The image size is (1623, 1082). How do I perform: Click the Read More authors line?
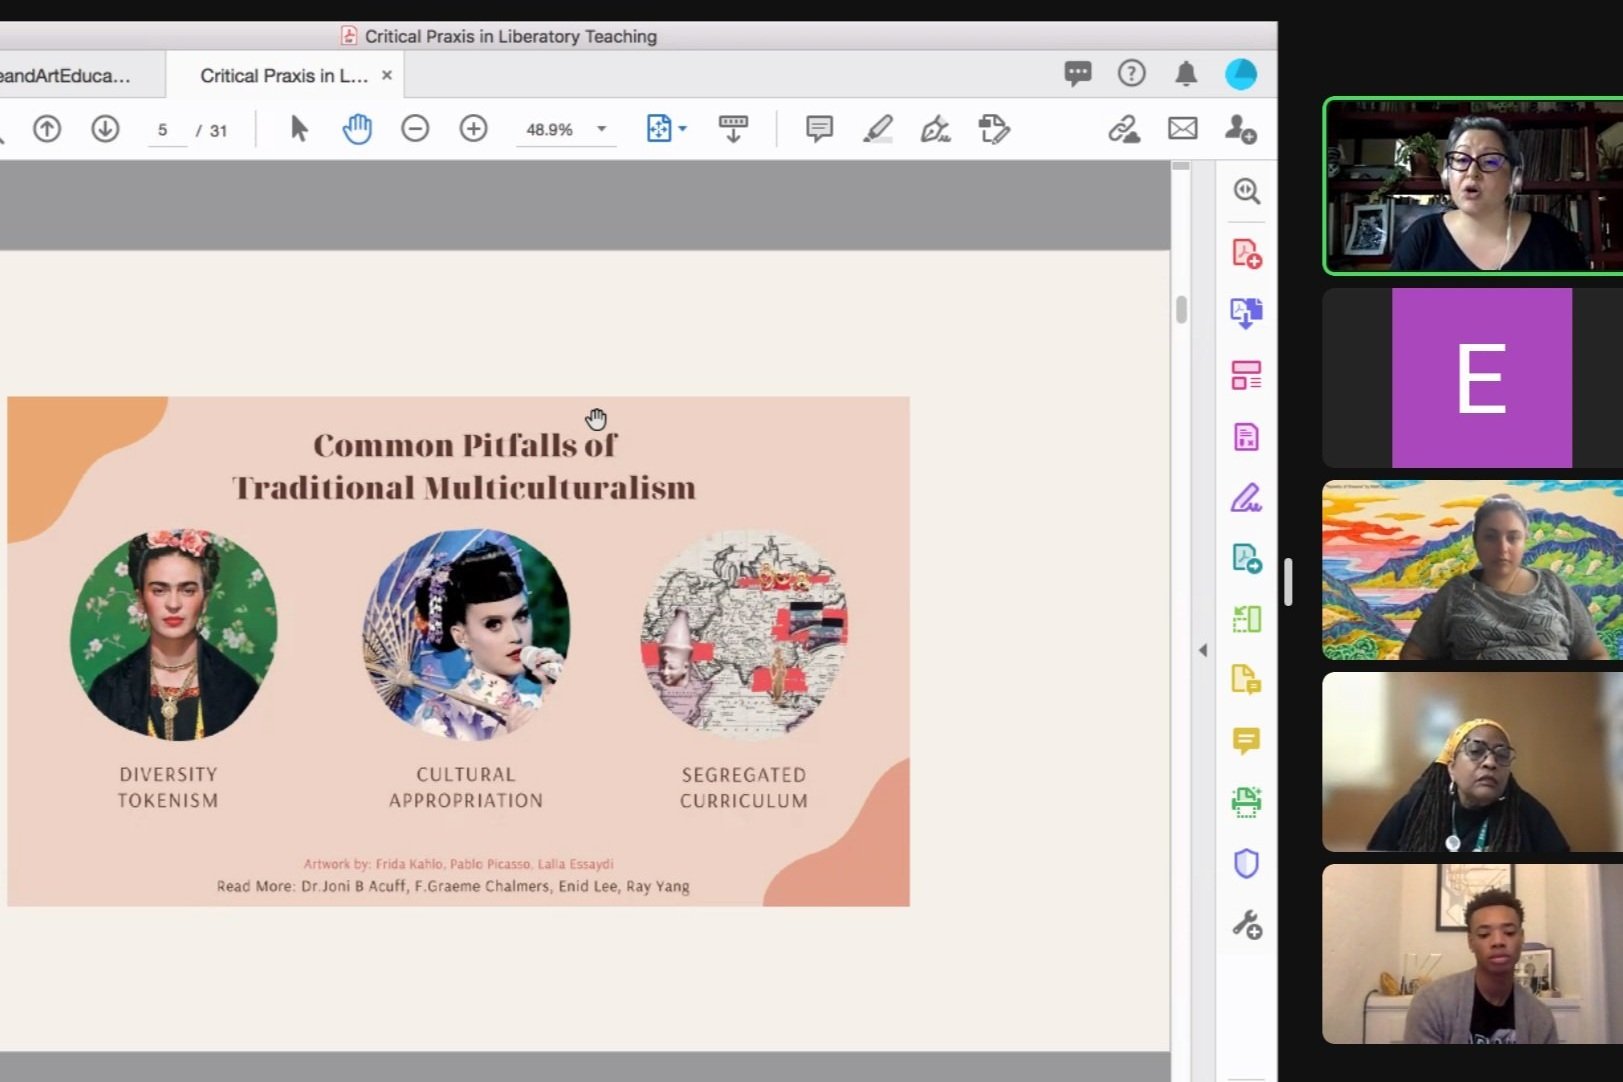pos(453,886)
